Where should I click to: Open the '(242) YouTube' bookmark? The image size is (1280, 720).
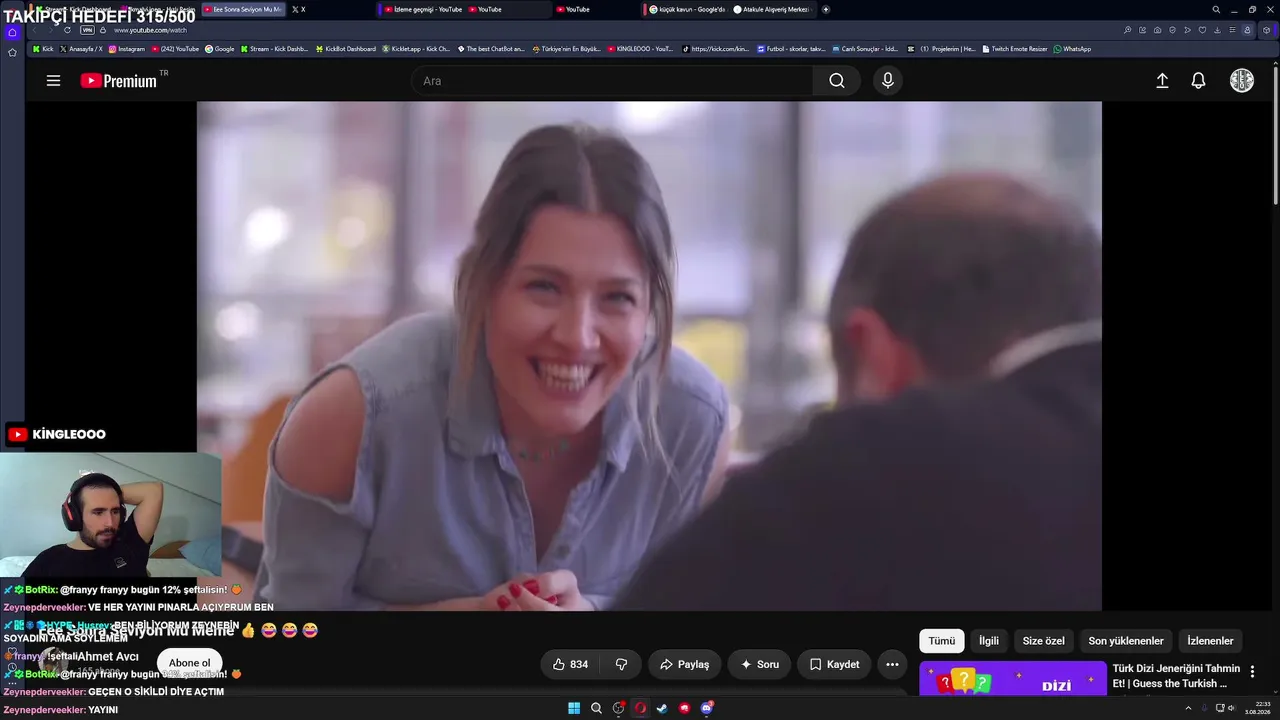(x=176, y=49)
